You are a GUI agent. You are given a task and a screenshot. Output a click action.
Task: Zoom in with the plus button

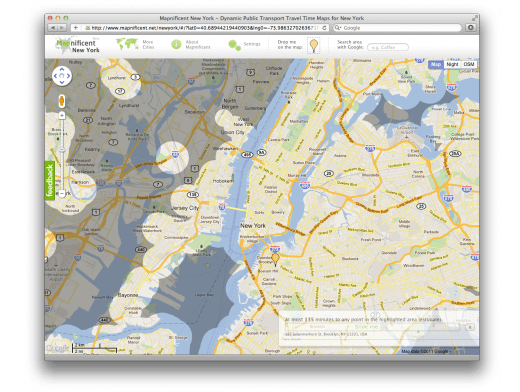point(62,115)
